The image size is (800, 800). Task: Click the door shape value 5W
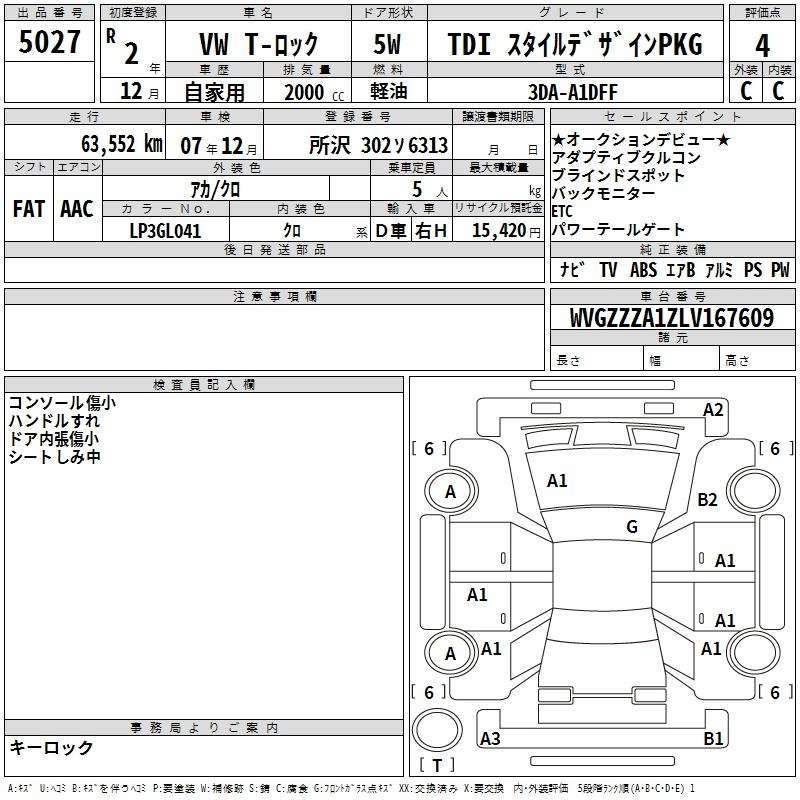[388, 44]
